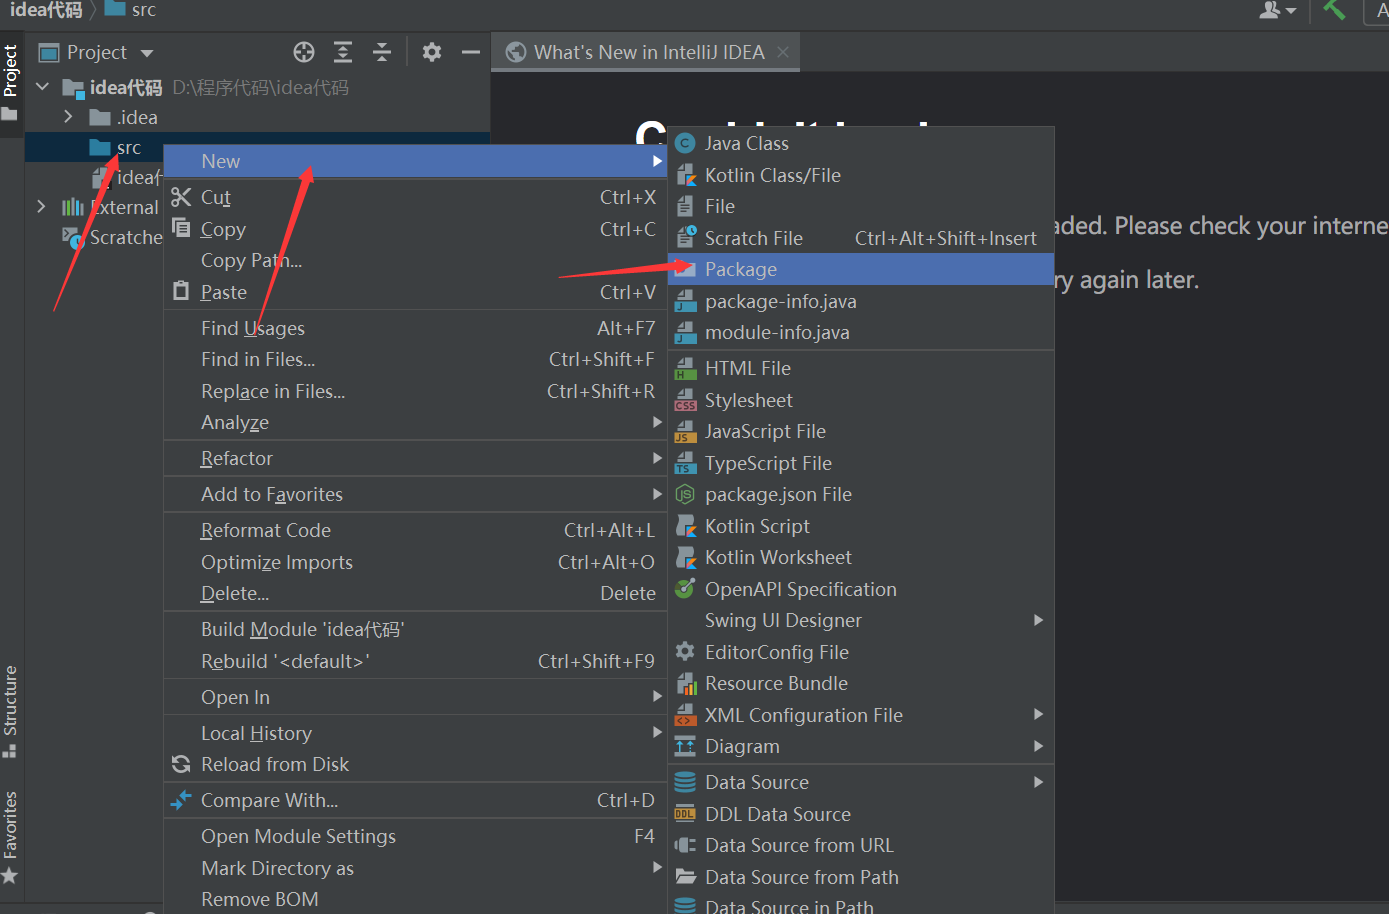Viewport: 1389px width, 914px height.
Task: Click the Stylesheet CSS icon
Action: point(685,400)
